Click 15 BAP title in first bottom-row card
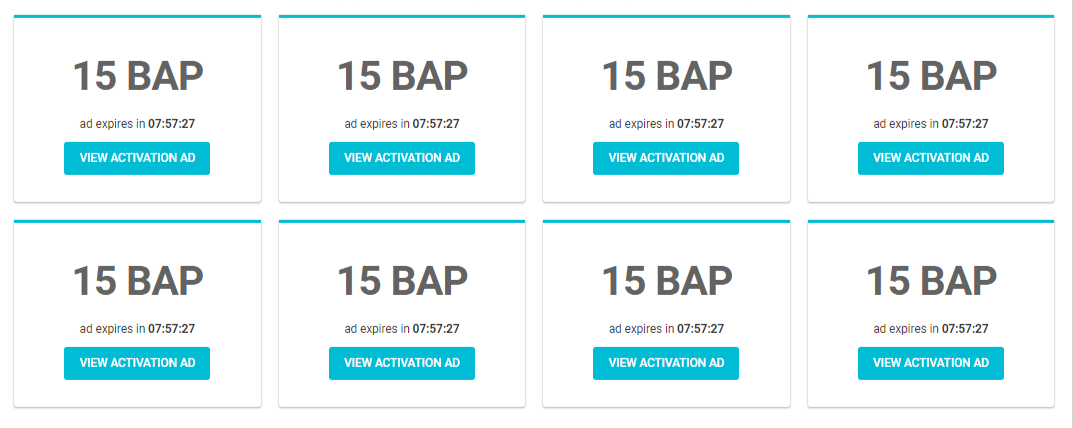The image size is (1073, 428). coord(138,281)
